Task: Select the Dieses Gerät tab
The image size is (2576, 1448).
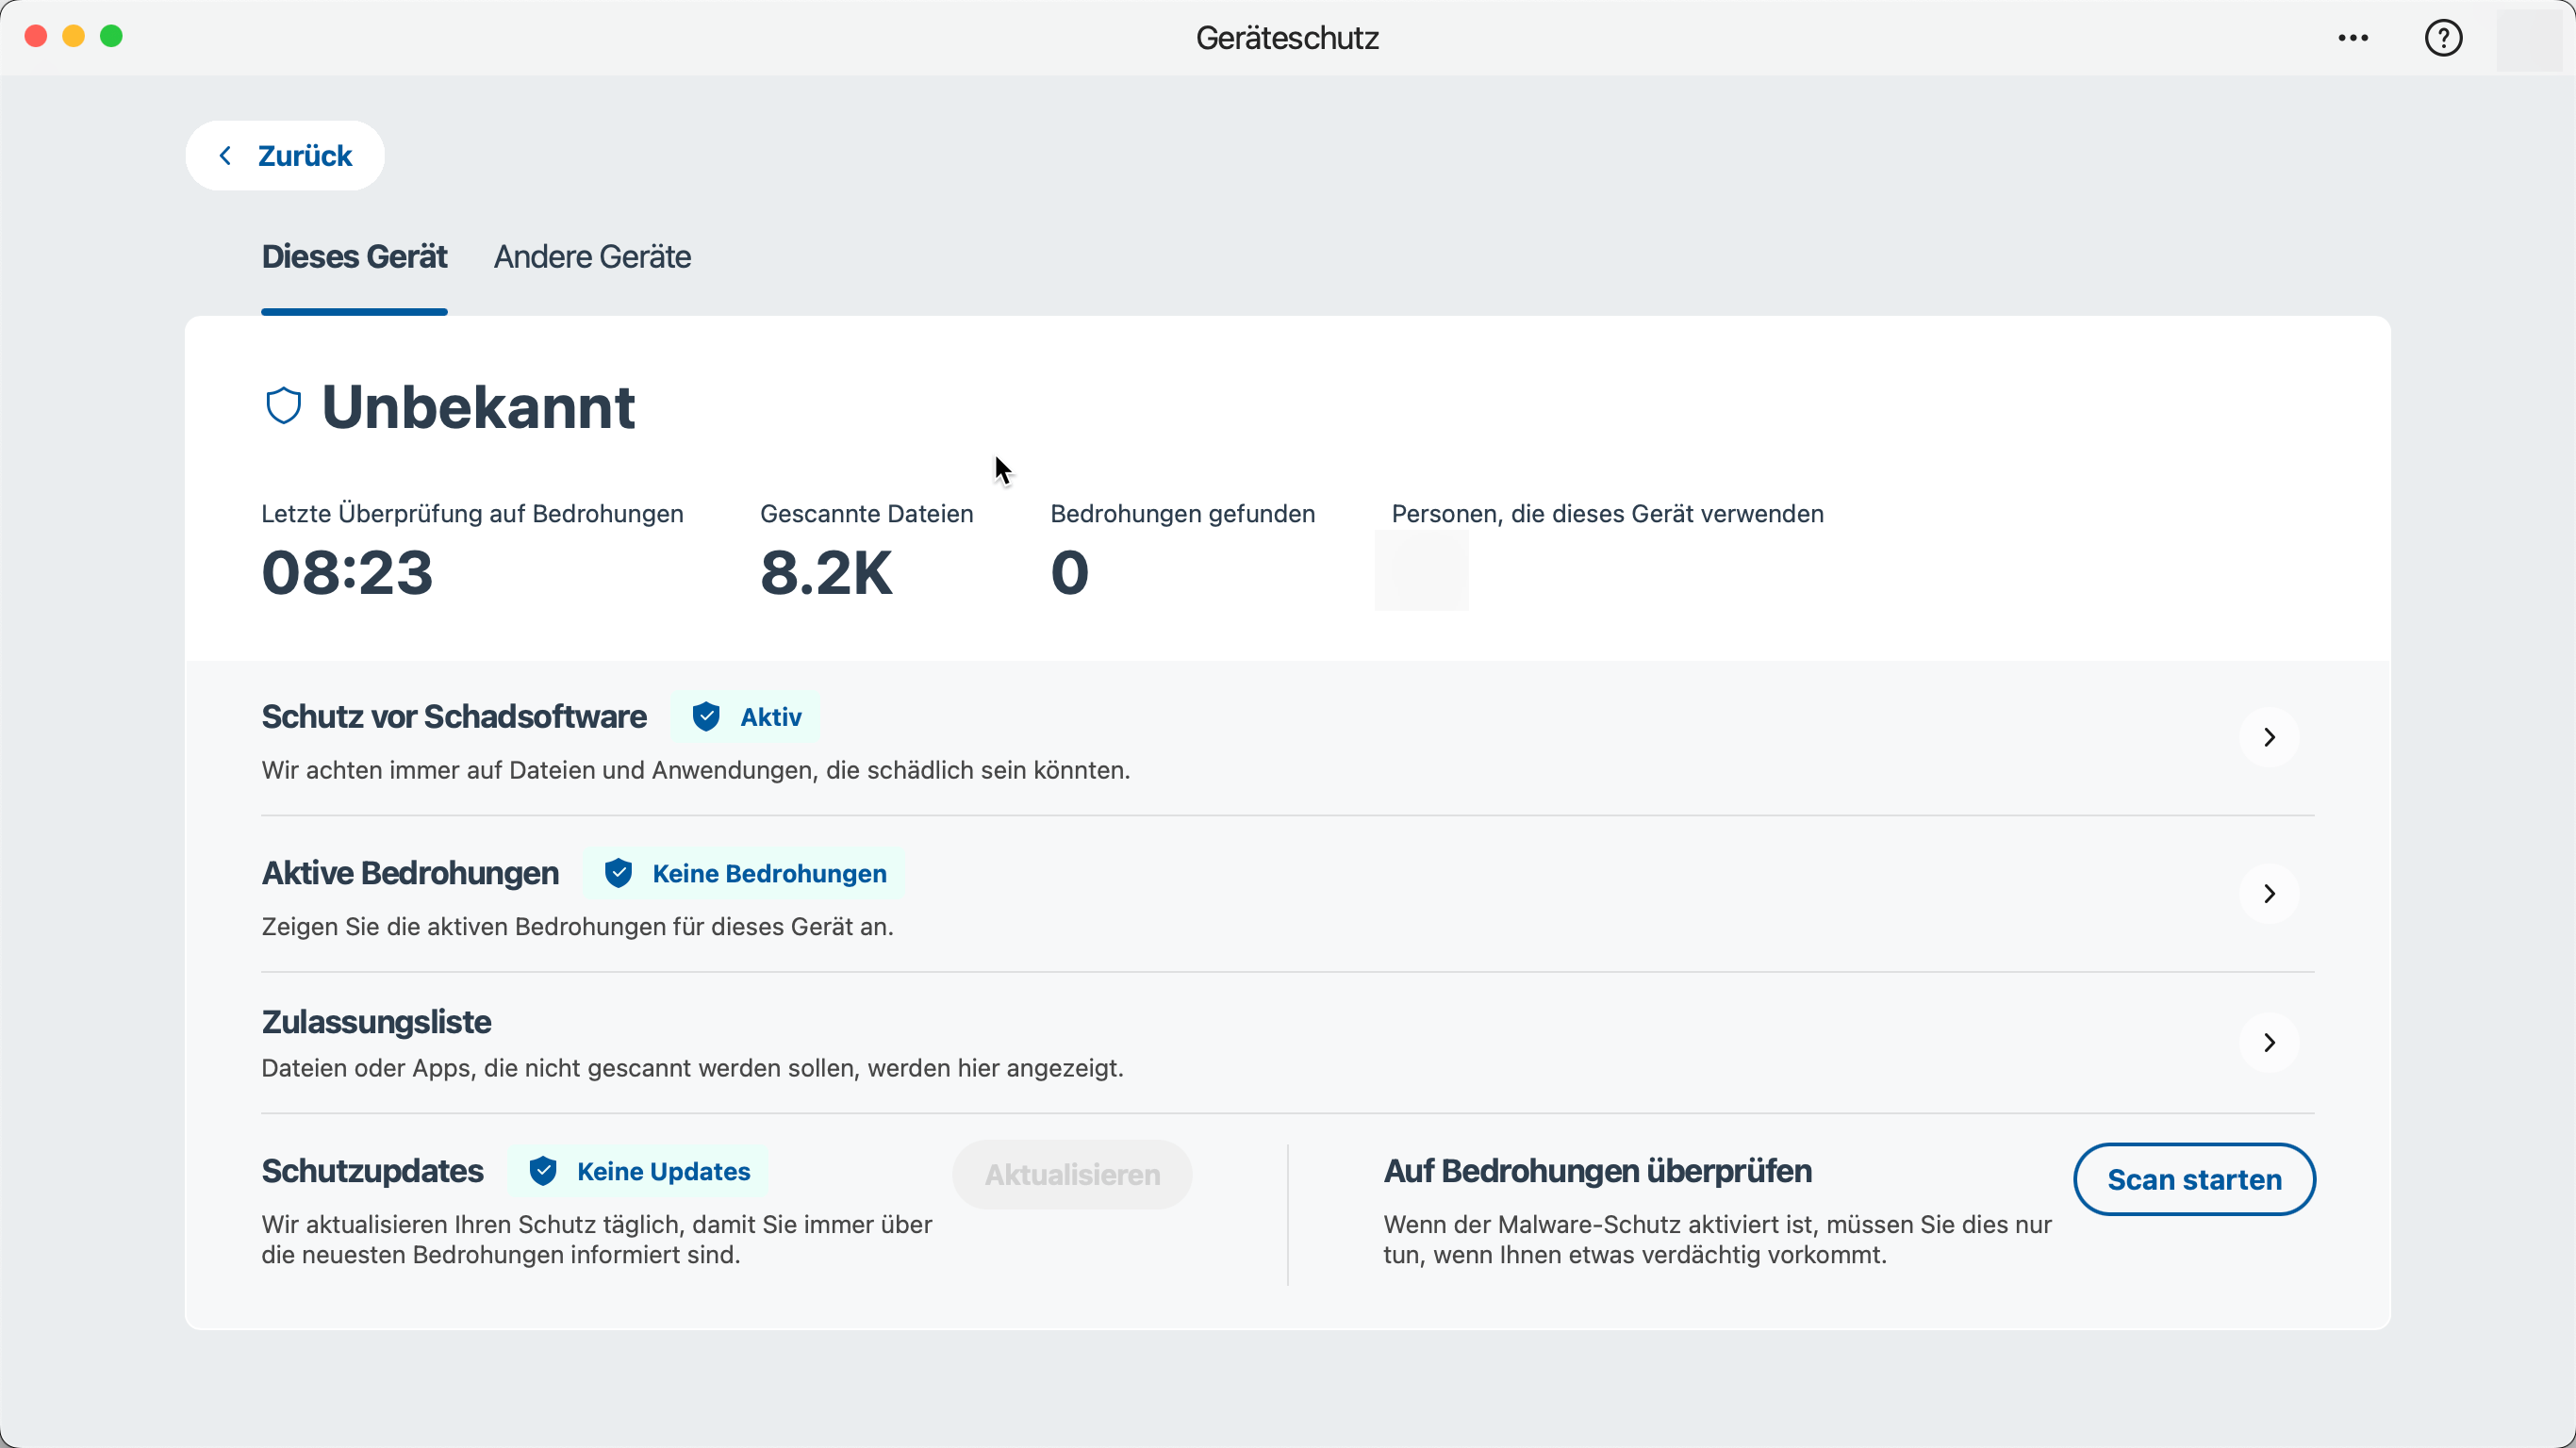Action: tap(354, 257)
